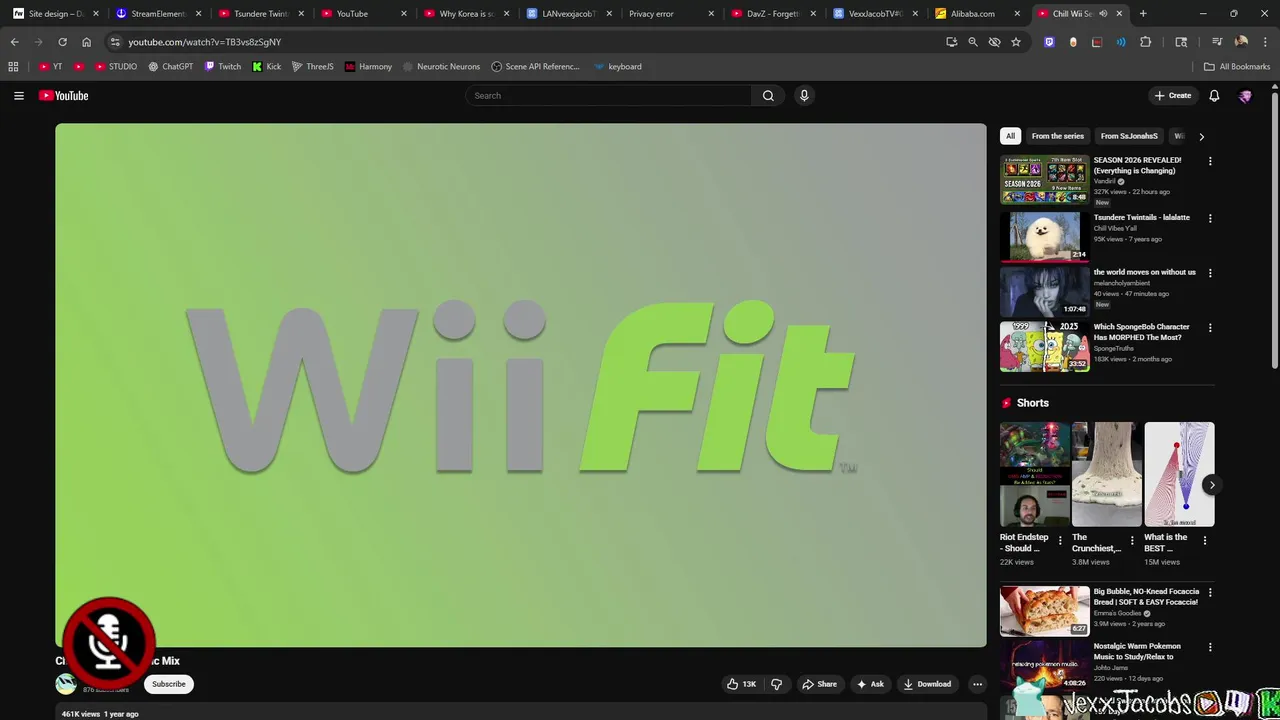This screenshot has width=1280, height=720.
Task: Click the crossed-eye tracking protection icon
Action: tap(994, 42)
